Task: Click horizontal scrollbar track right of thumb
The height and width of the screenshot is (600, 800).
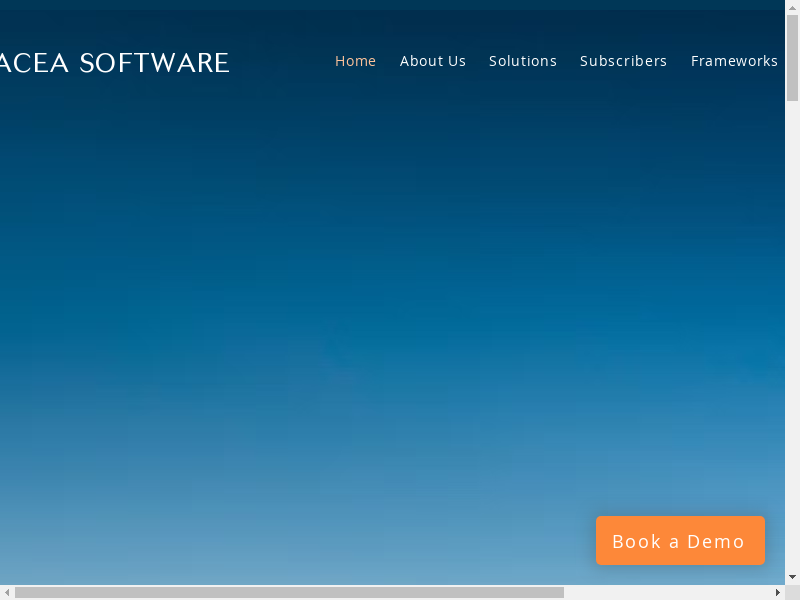Action: coord(668,592)
